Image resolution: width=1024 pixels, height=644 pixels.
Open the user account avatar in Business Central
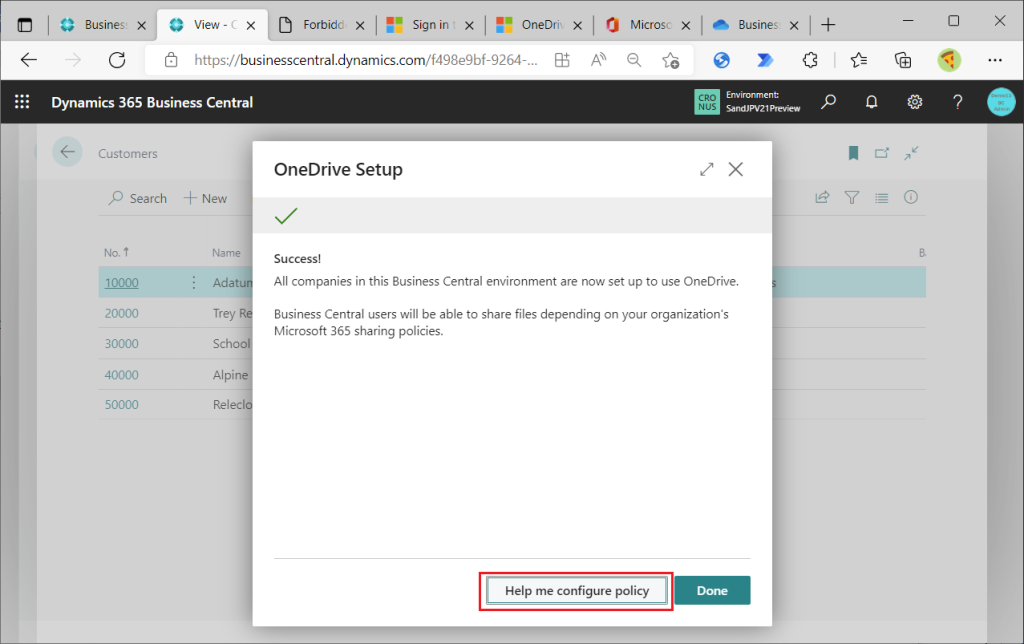pyautogui.click(x=1000, y=102)
